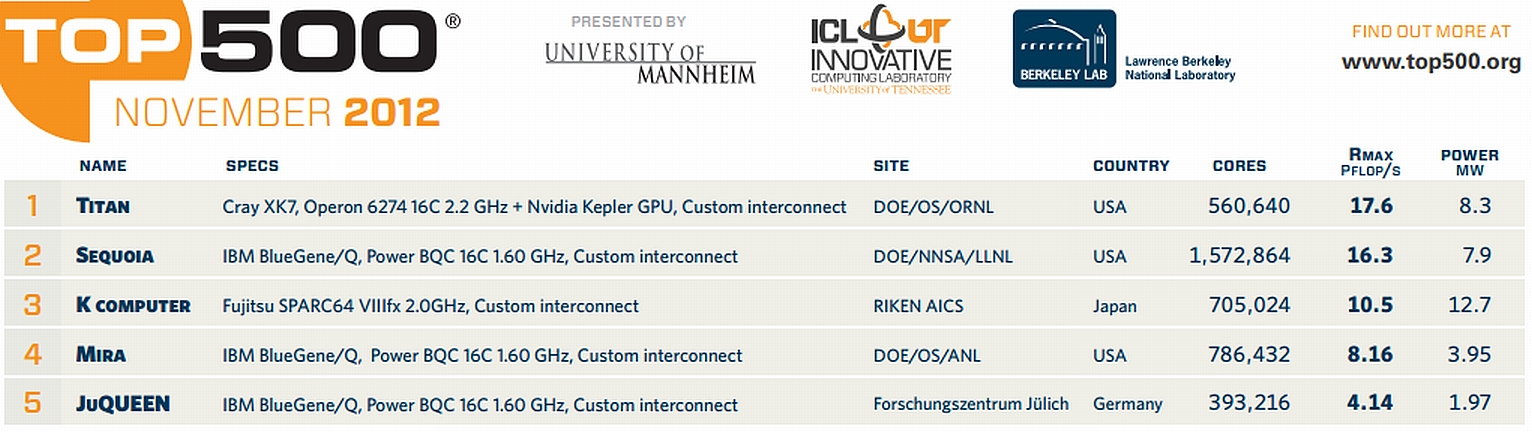The image size is (1532, 432).
Task: Click the Mira supercomputer name
Action: pyautogui.click(x=101, y=355)
